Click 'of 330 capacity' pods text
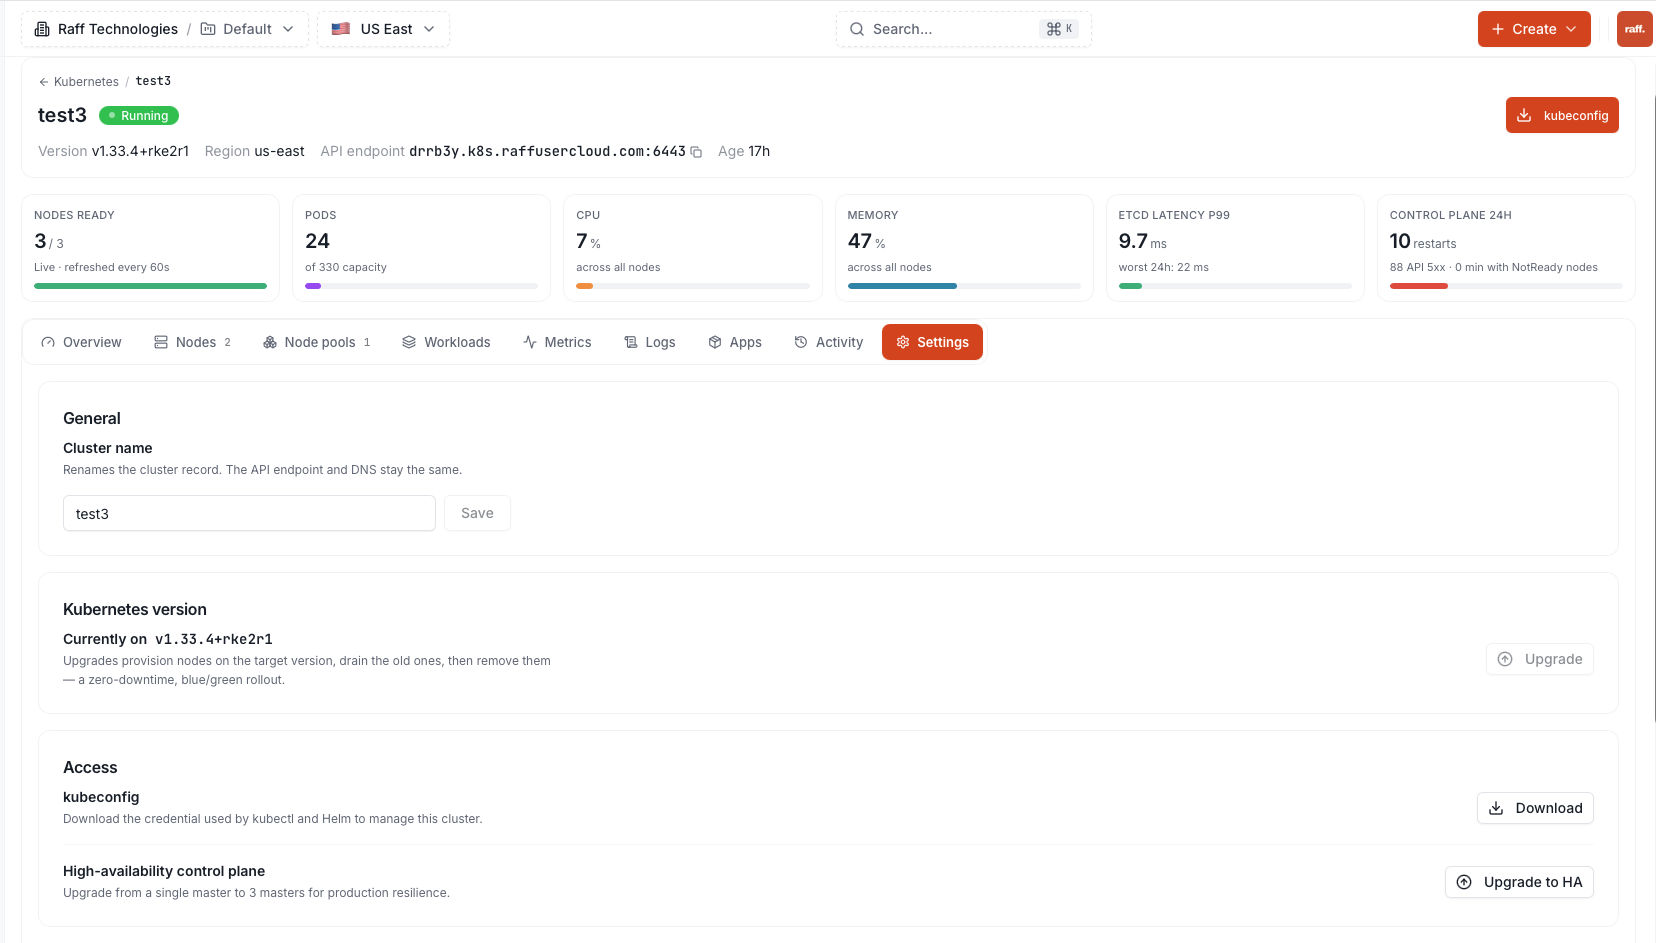 click(x=346, y=267)
